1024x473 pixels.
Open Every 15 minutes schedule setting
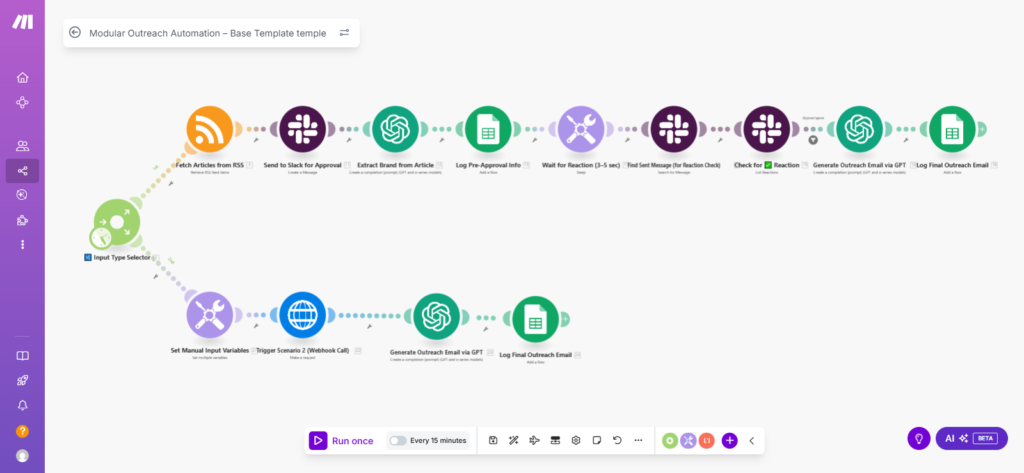[438, 441]
